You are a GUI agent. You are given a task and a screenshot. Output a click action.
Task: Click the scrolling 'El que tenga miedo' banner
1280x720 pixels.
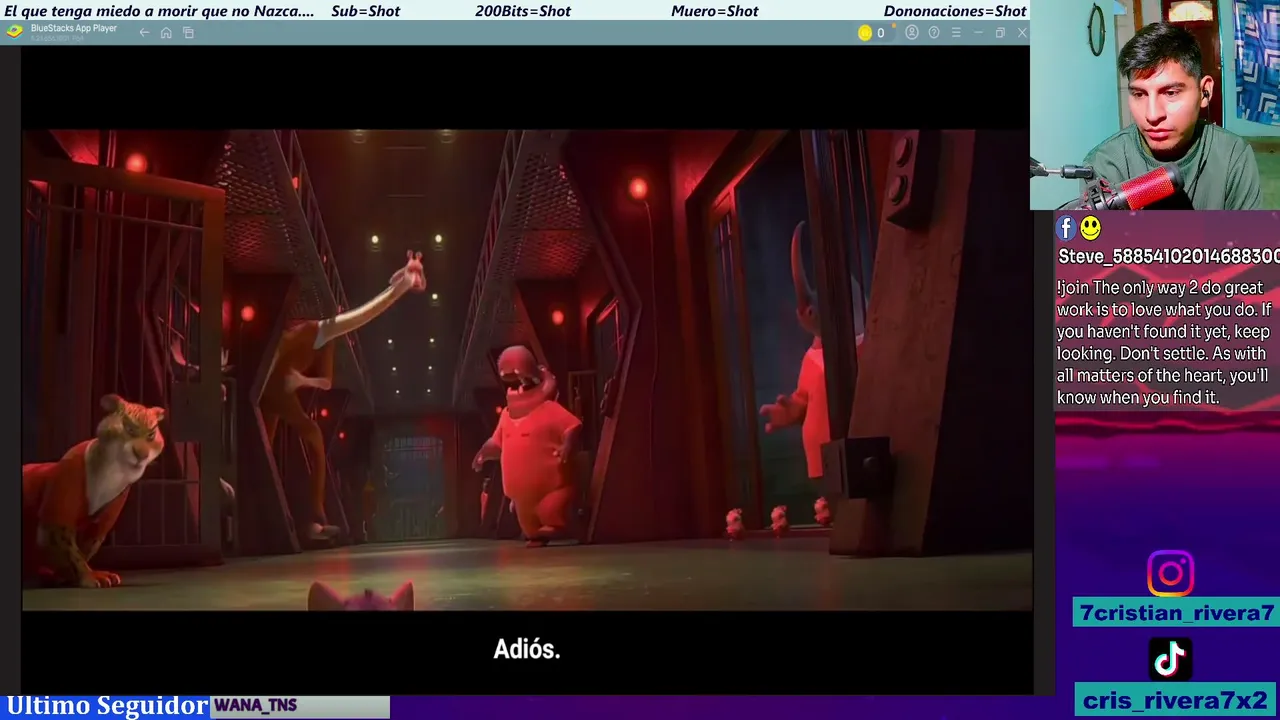tap(159, 11)
